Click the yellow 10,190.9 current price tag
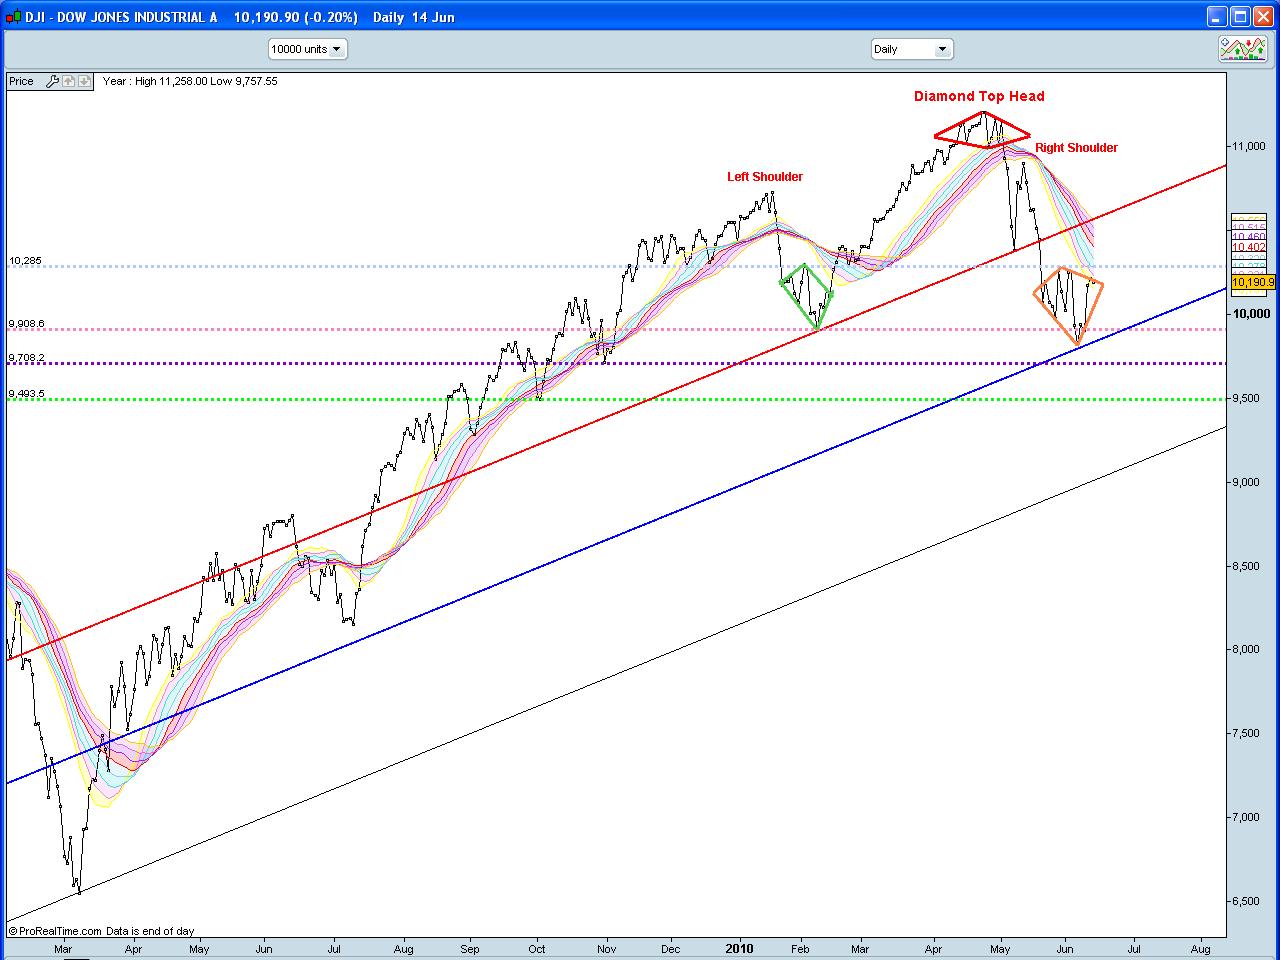1280x960 pixels. 1253,283
